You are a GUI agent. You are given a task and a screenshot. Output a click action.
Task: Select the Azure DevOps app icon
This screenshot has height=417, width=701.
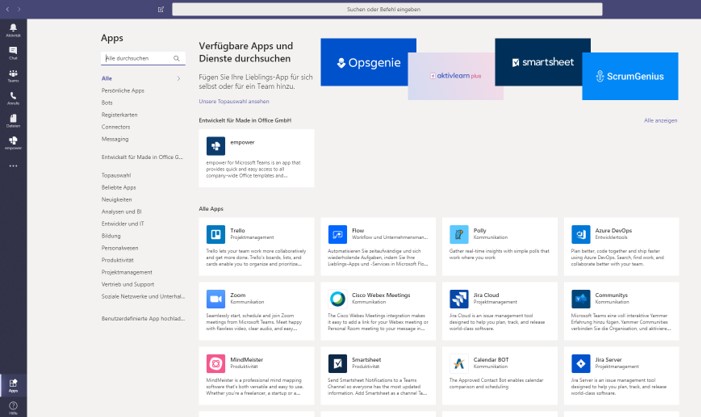point(581,234)
